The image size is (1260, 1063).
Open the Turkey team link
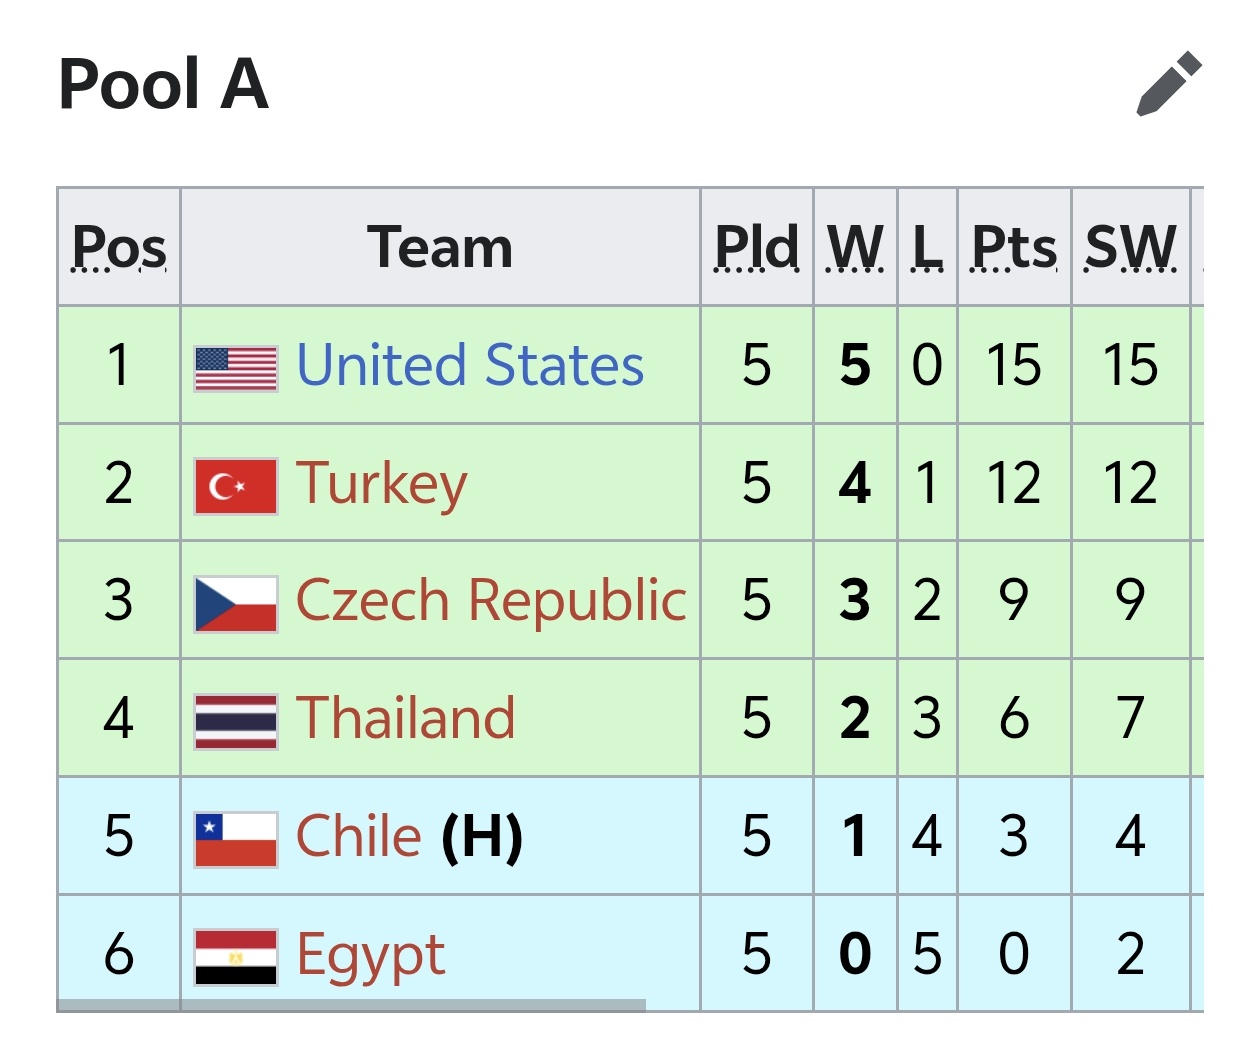pyautogui.click(x=382, y=484)
